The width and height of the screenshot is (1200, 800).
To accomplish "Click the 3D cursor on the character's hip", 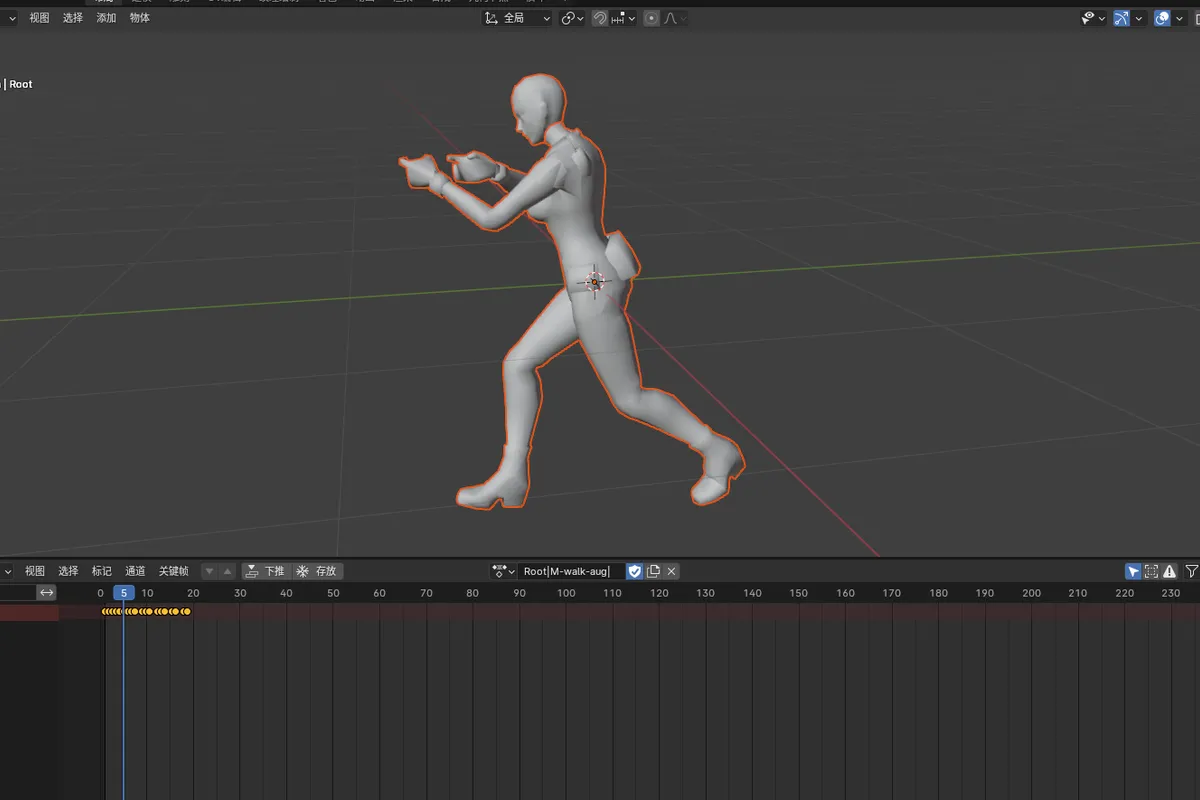I will (594, 283).
